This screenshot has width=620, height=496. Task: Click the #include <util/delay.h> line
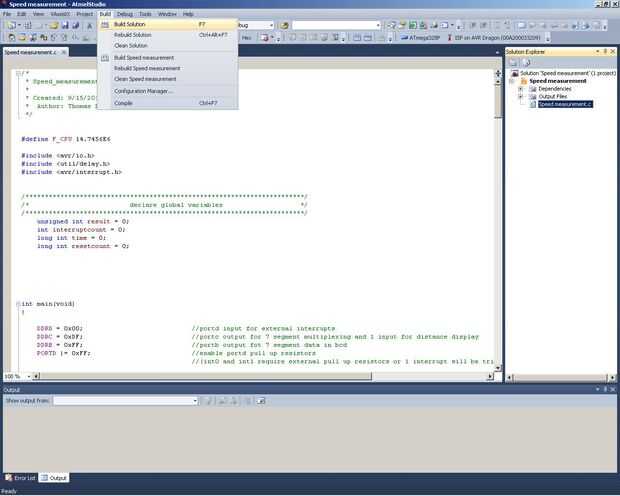65,164
